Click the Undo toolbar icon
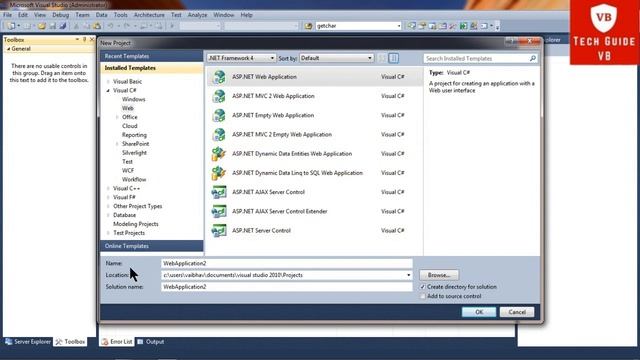Screen dimensions: 640x360 [110, 26]
